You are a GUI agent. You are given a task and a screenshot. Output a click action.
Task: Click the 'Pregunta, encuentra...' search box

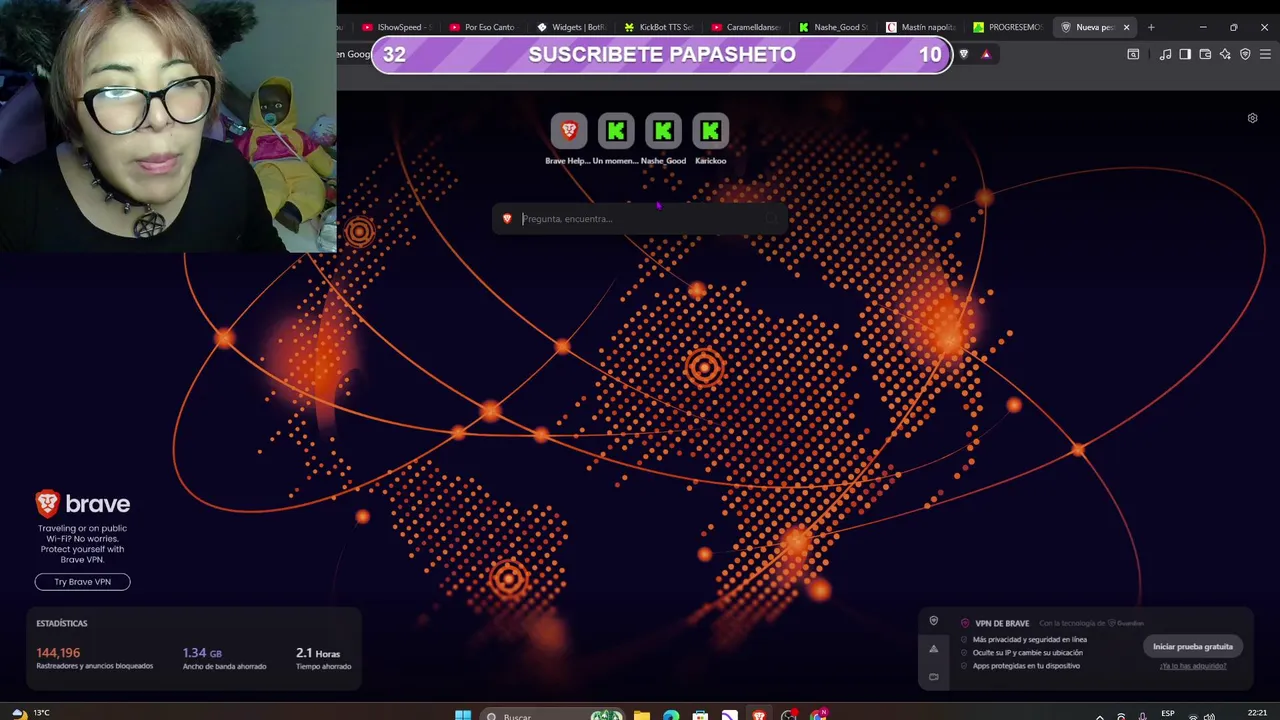(640, 219)
